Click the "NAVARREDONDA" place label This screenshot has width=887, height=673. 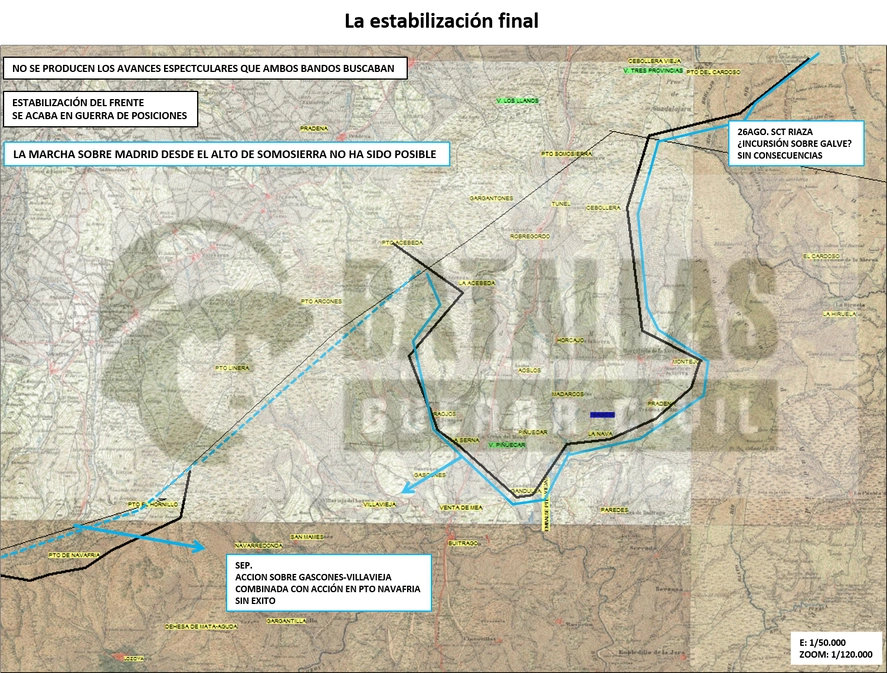[x=259, y=546]
